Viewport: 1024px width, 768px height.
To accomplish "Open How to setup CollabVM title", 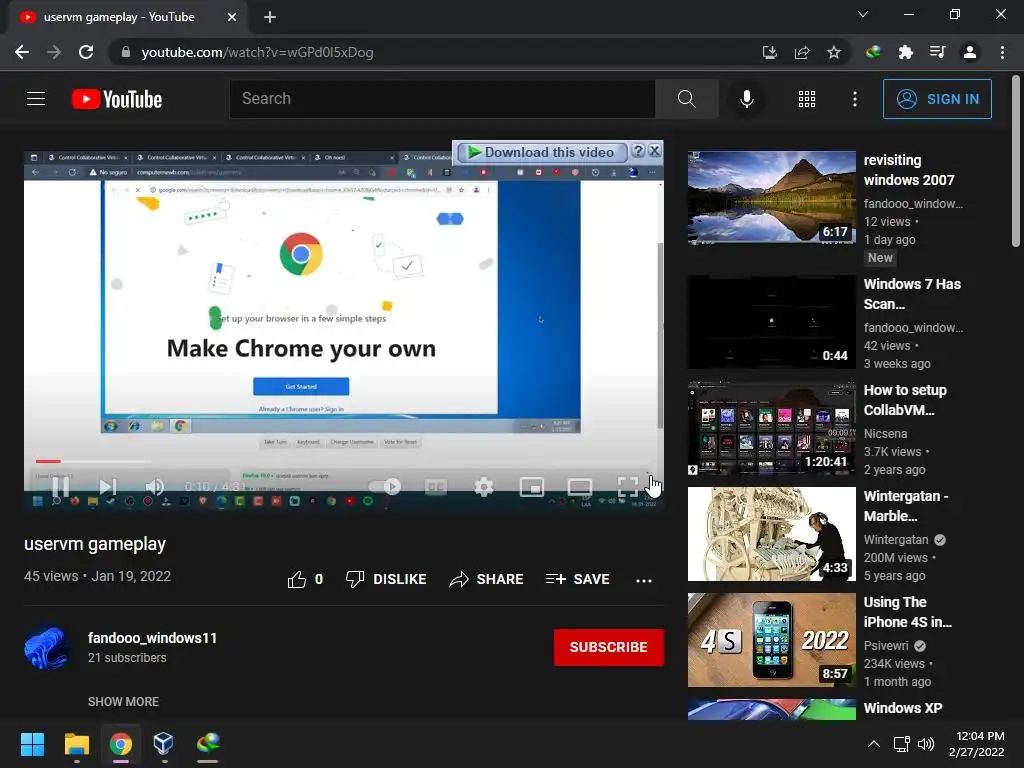I will pos(905,400).
